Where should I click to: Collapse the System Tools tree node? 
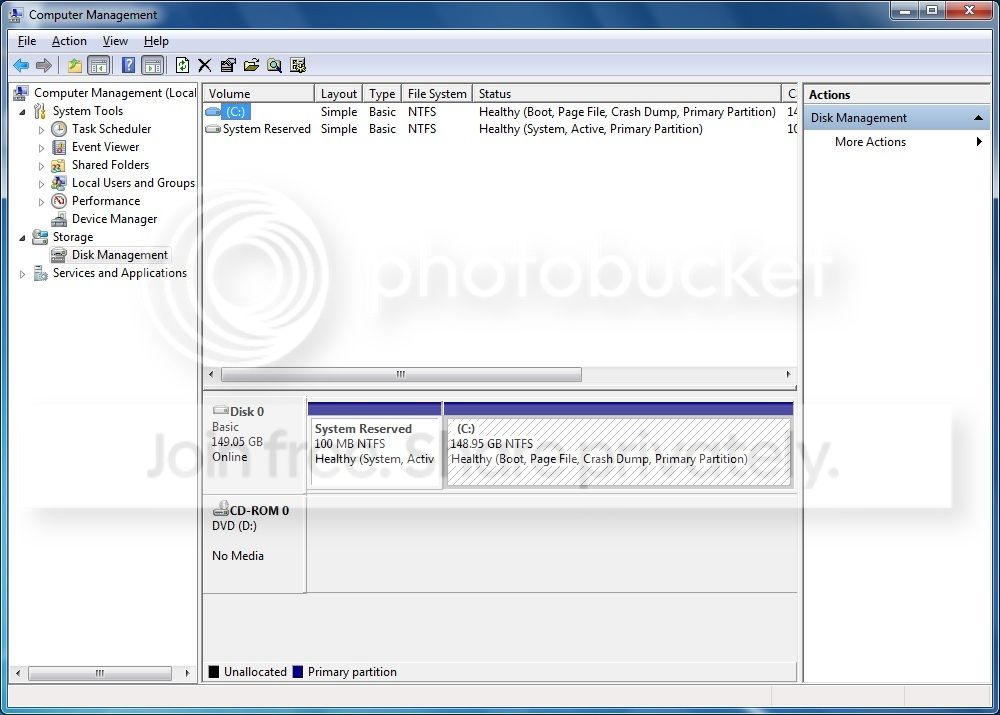click(22, 112)
